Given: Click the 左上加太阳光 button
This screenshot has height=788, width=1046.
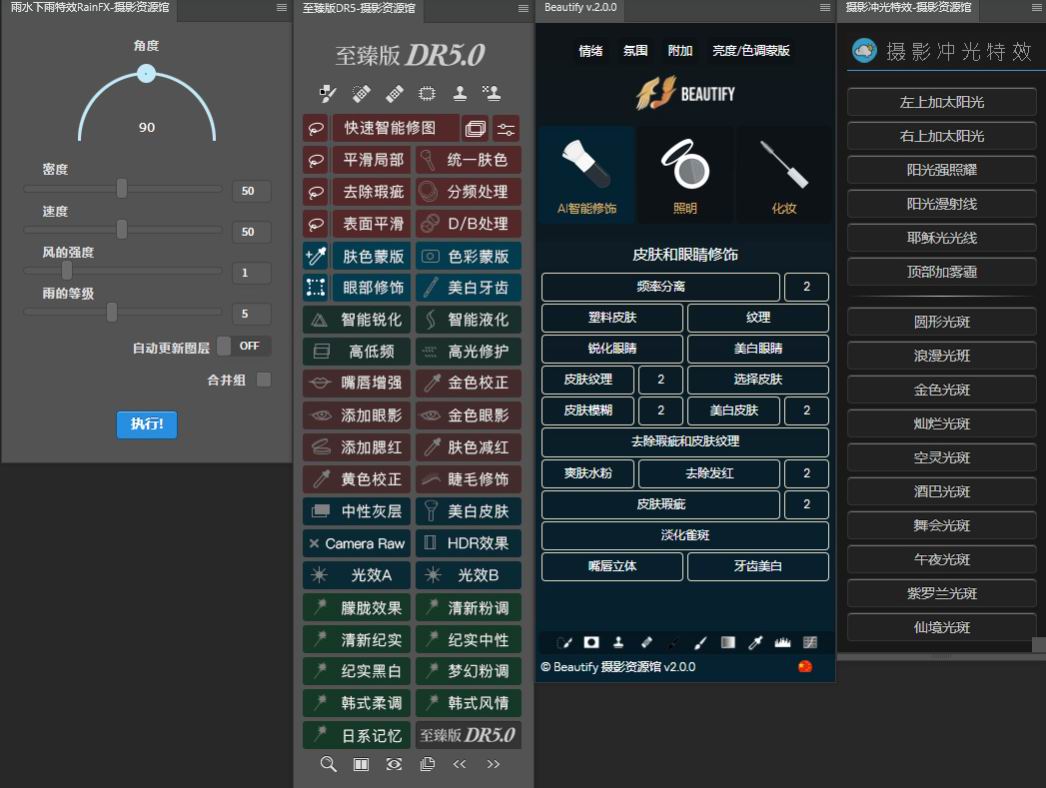Looking at the screenshot, I should point(941,102).
